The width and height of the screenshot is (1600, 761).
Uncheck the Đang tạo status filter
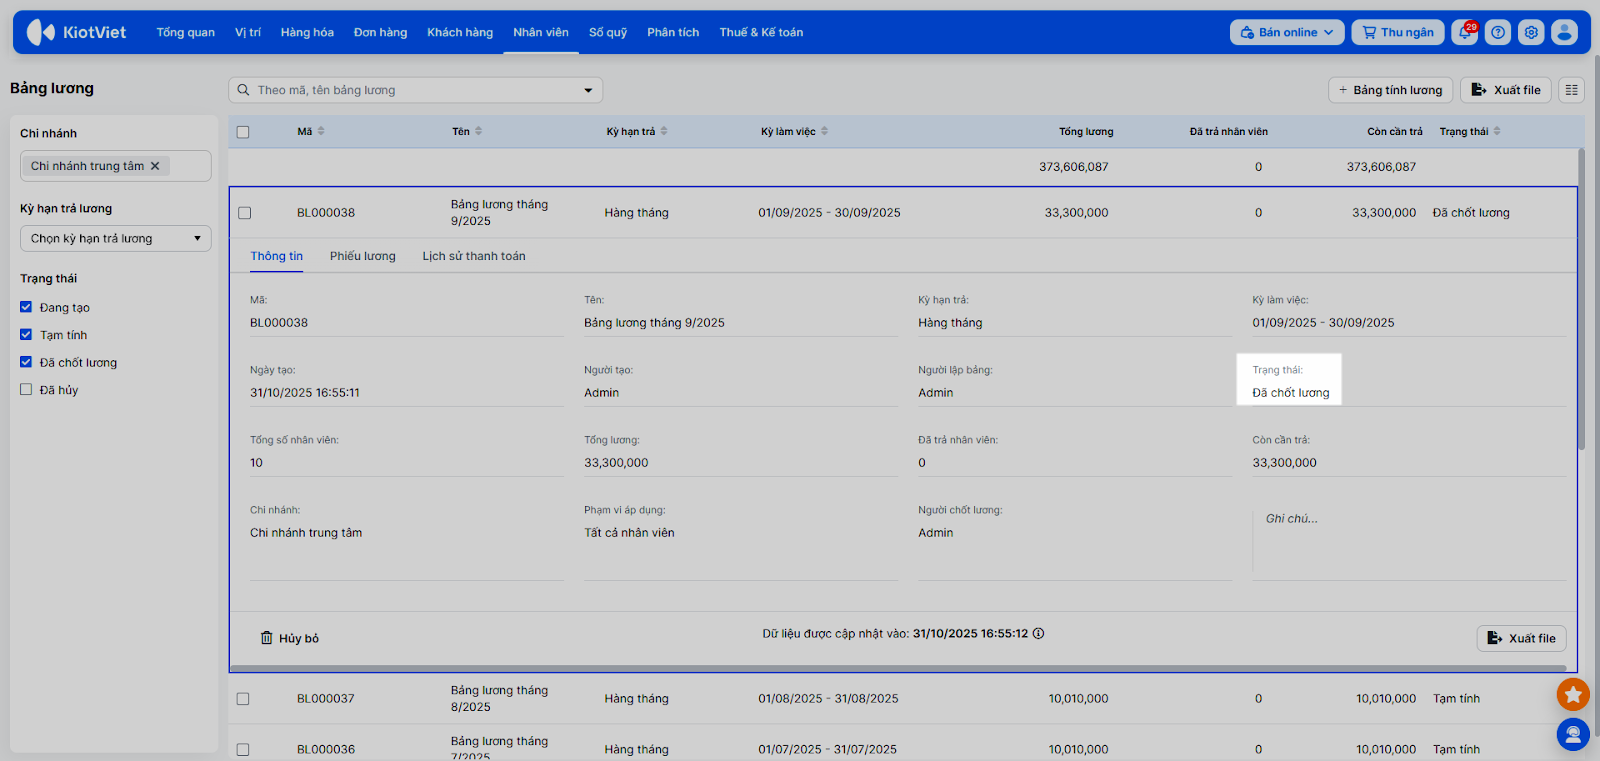(x=26, y=307)
